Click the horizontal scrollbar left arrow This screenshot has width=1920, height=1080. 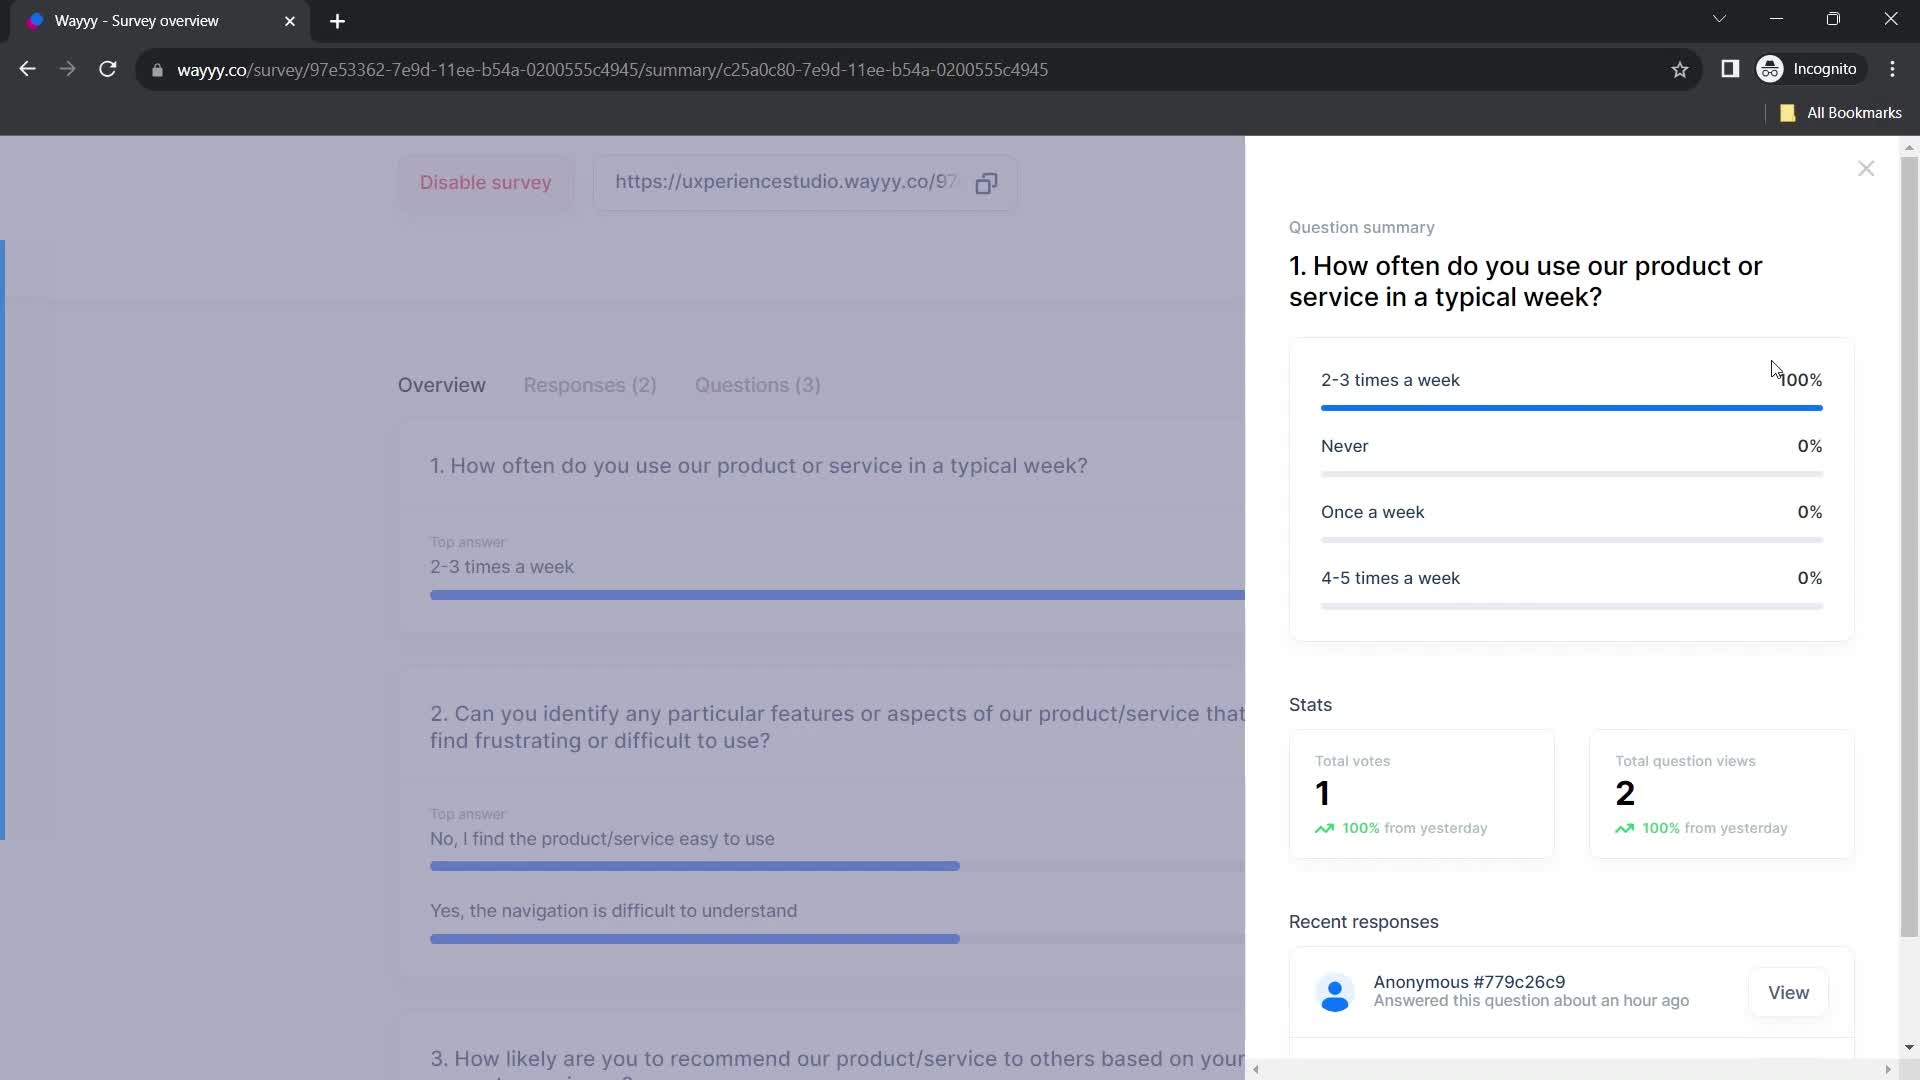[x=1256, y=1069]
